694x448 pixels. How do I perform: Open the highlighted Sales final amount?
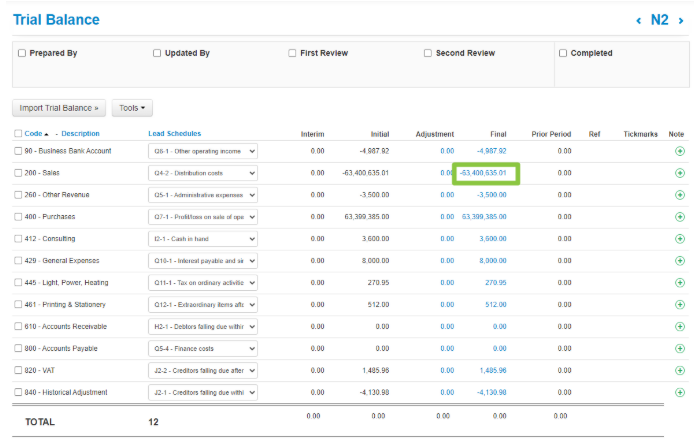pos(484,173)
